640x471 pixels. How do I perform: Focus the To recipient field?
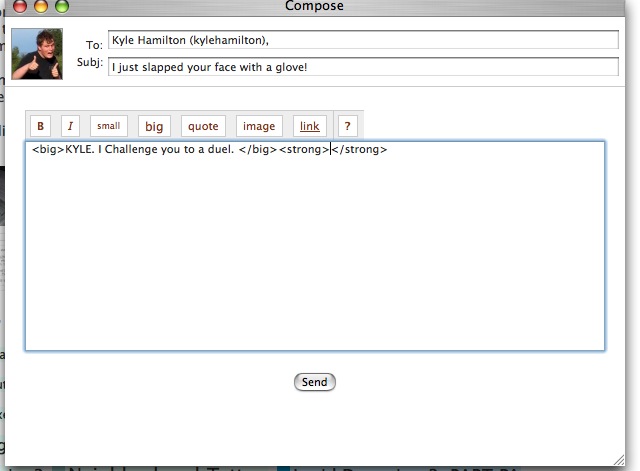click(x=363, y=40)
